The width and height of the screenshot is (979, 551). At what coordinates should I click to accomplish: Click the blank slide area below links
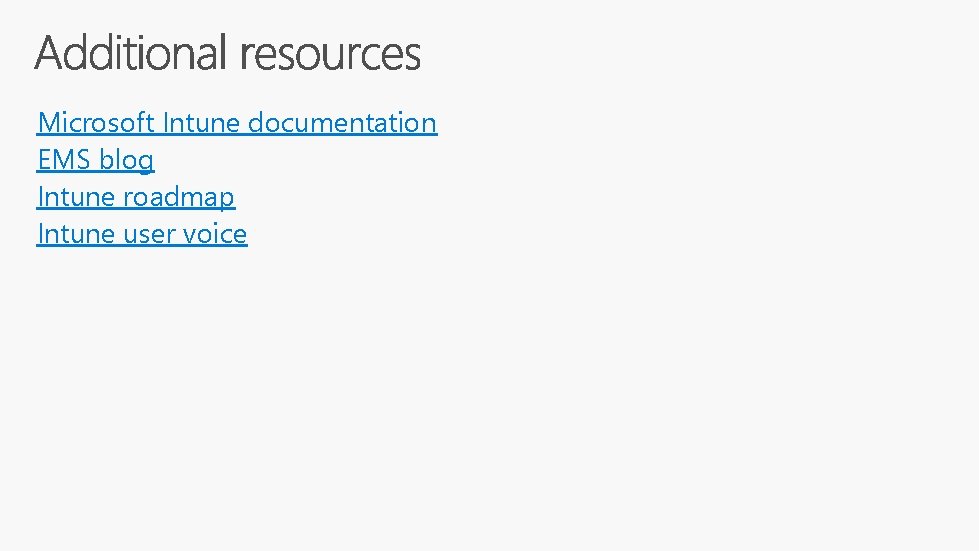click(490, 399)
